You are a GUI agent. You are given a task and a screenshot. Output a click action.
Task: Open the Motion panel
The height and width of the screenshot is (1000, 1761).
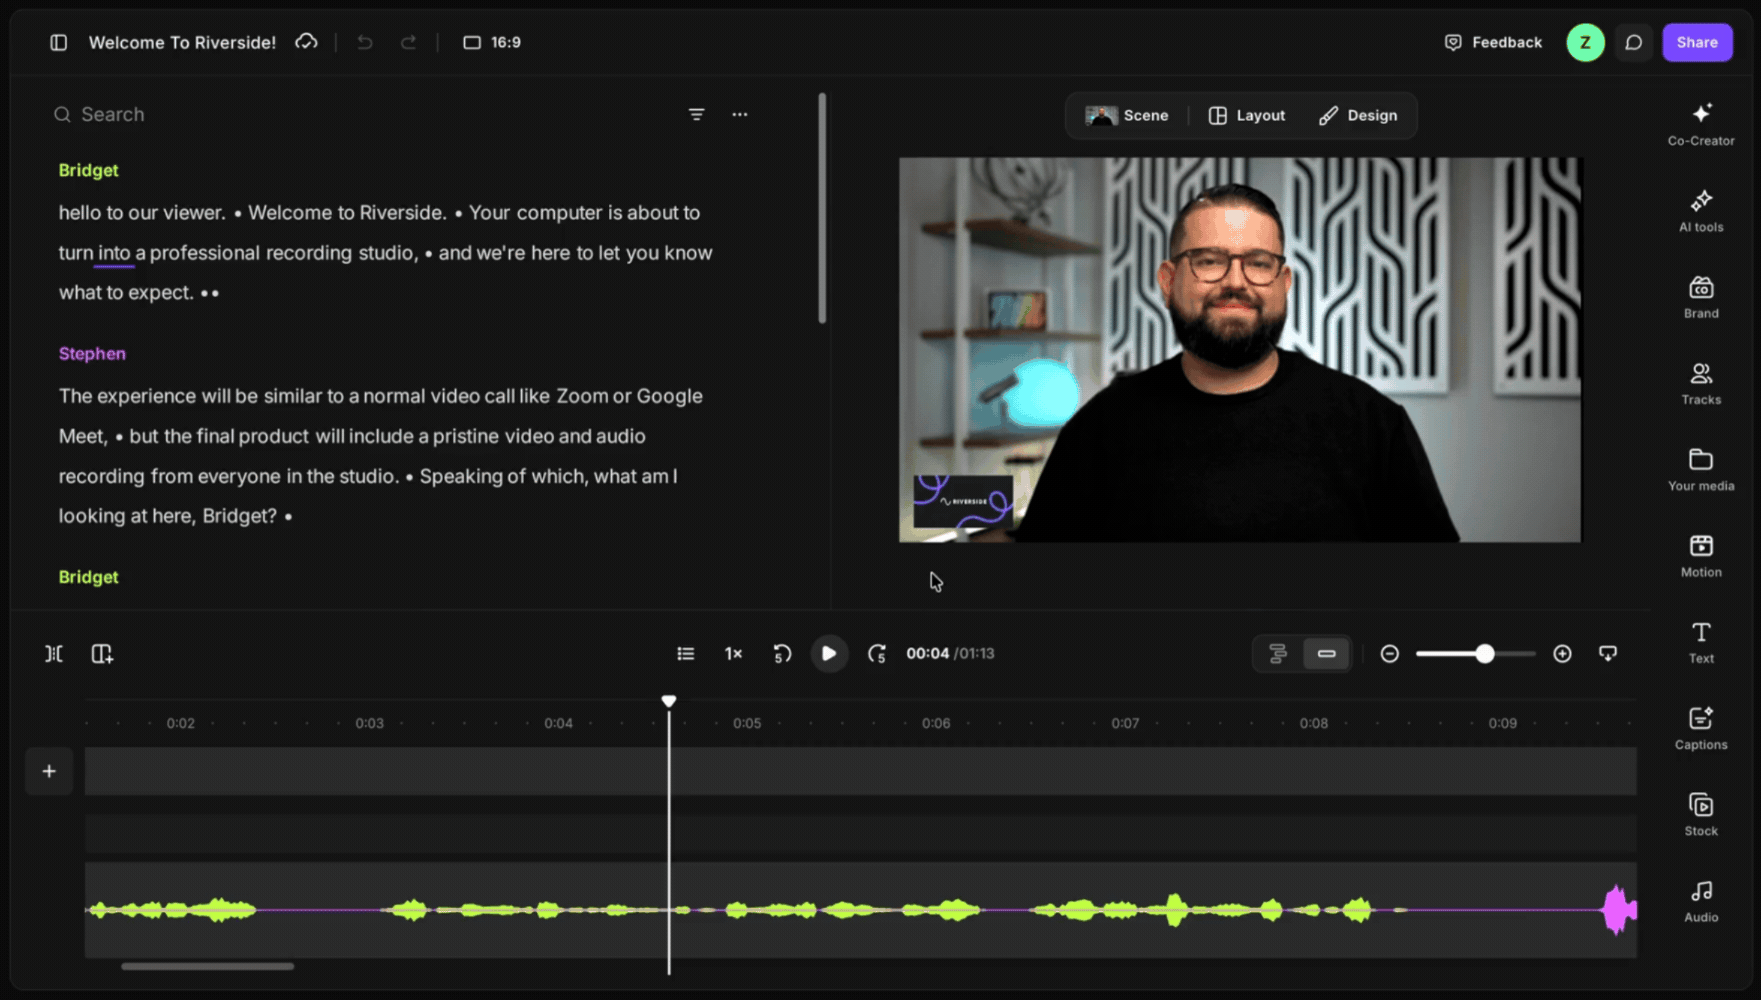click(x=1701, y=556)
